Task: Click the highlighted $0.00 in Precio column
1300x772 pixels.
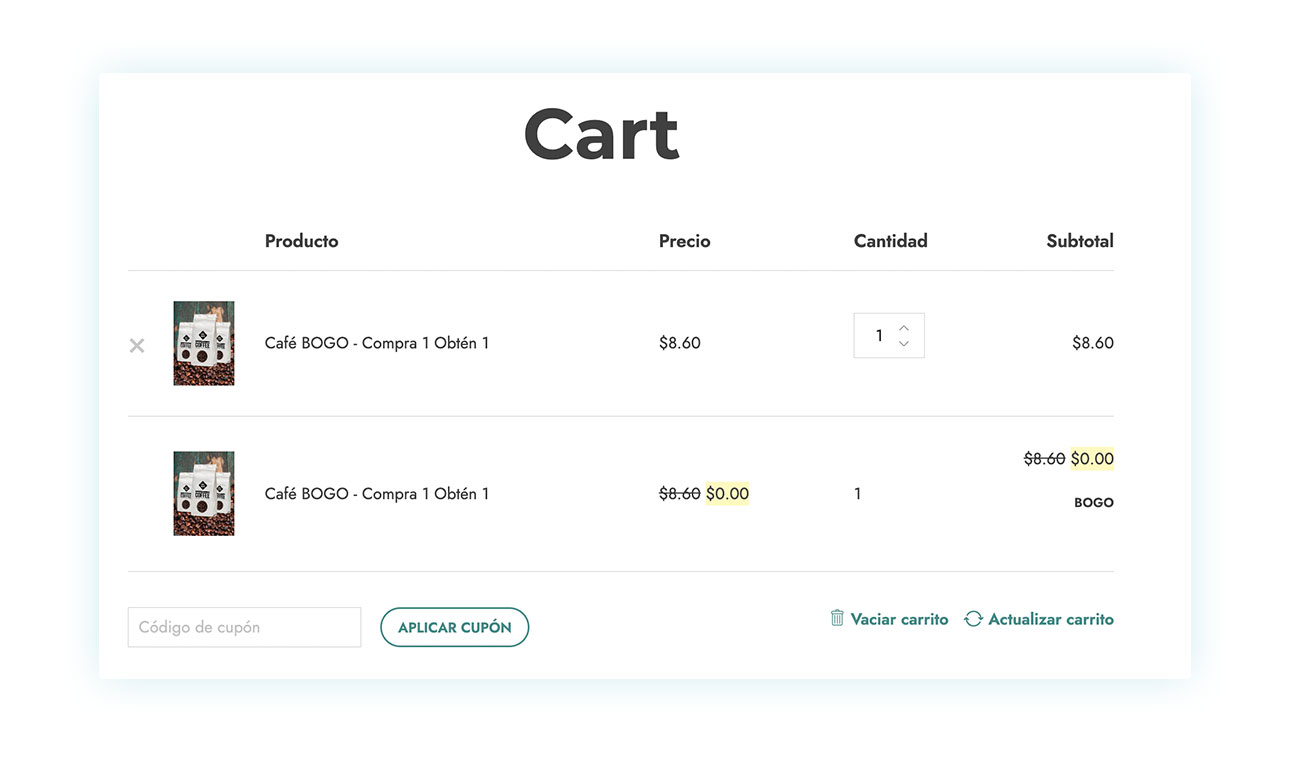Action: pos(727,493)
